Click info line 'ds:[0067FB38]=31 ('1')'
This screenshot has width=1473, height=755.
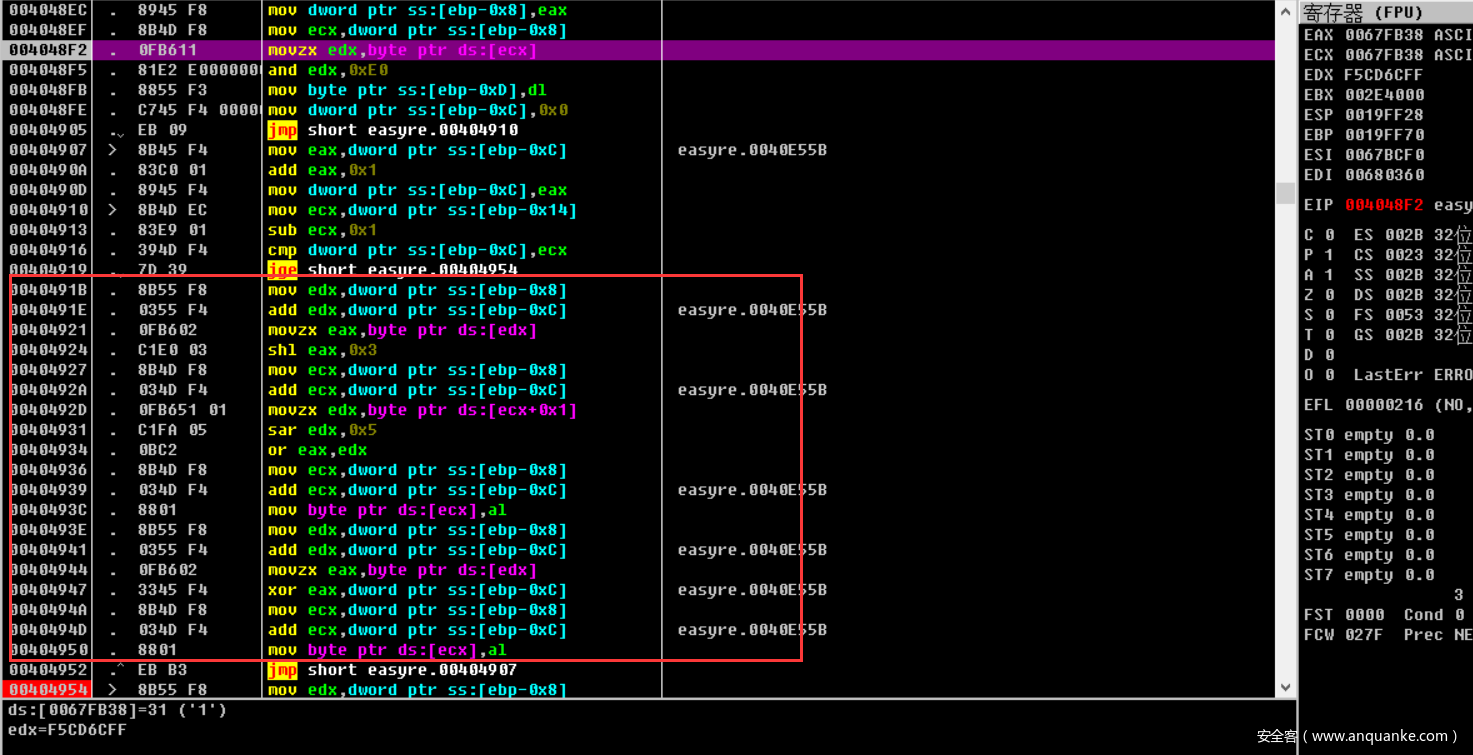tap(118, 710)
